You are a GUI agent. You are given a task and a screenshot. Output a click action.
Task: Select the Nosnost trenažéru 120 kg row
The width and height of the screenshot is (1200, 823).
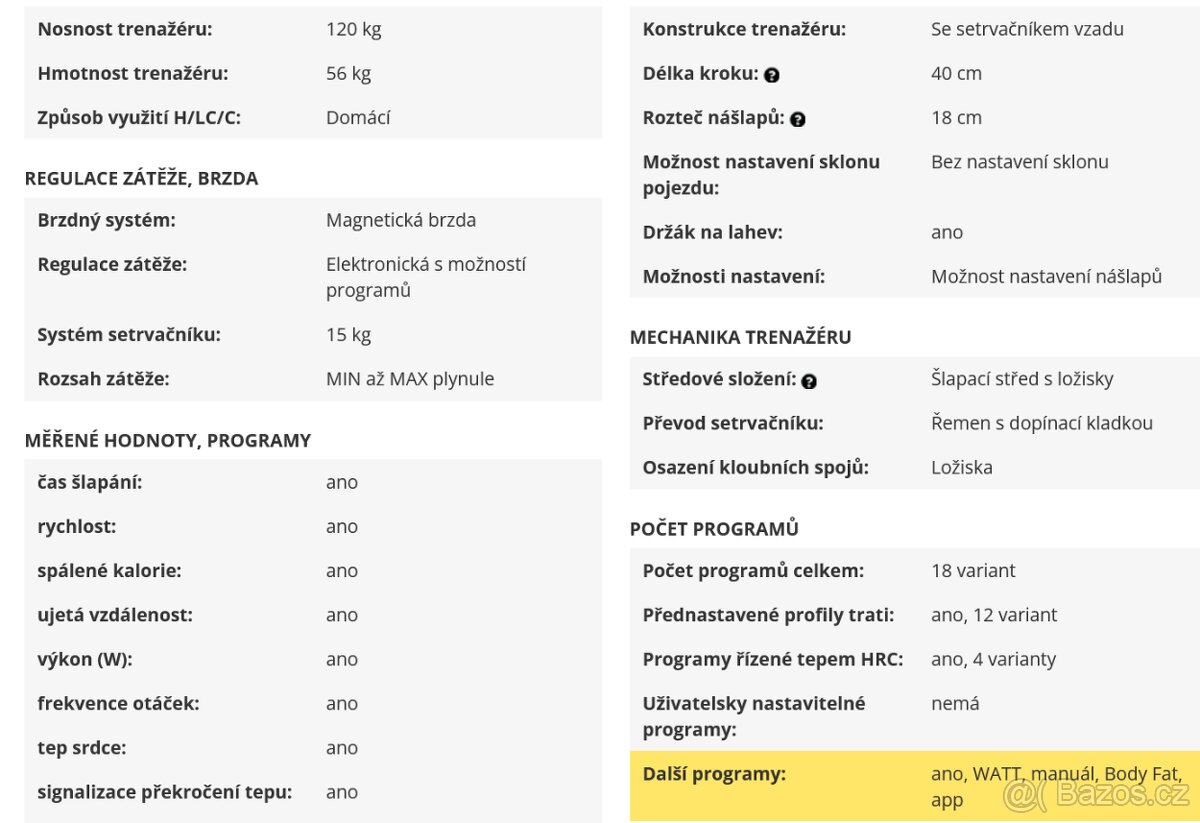(x=313, y=29)
